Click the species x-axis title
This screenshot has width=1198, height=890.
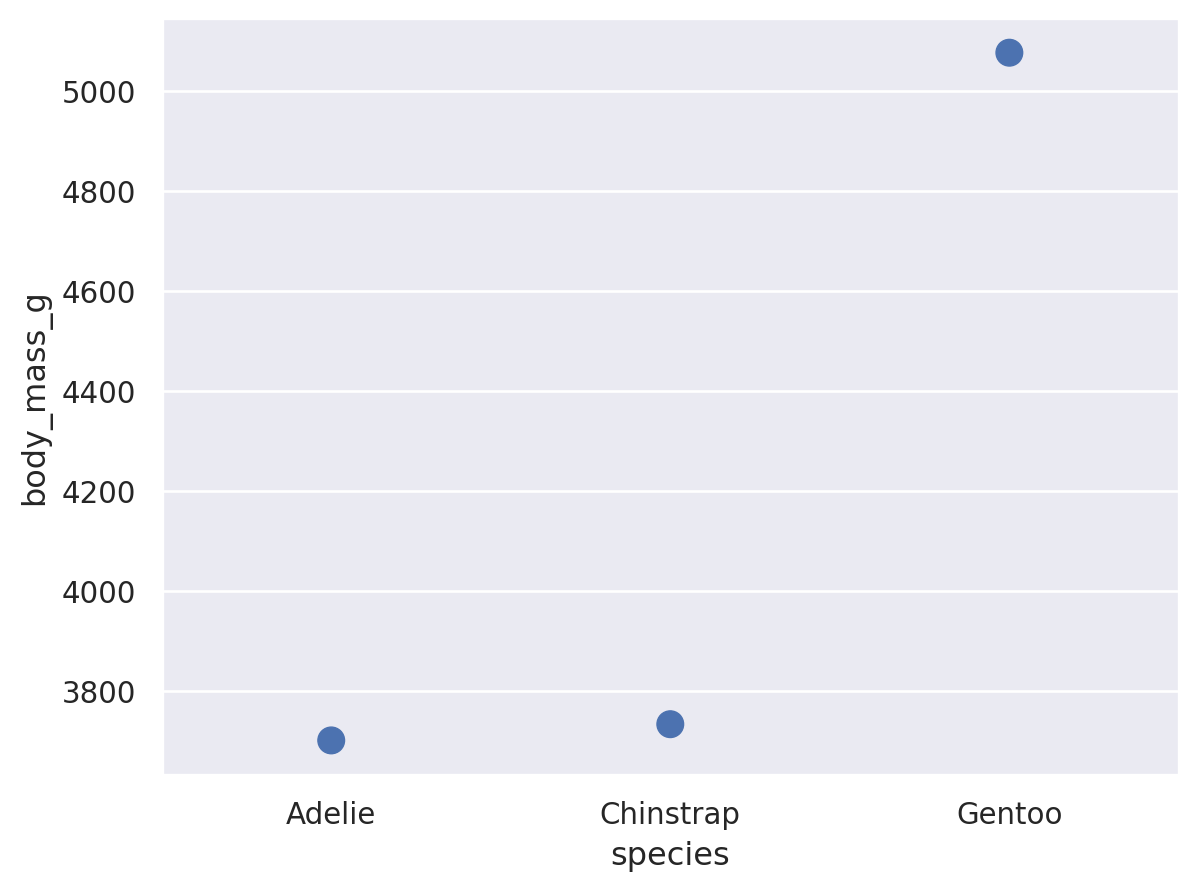coord(669,855)
